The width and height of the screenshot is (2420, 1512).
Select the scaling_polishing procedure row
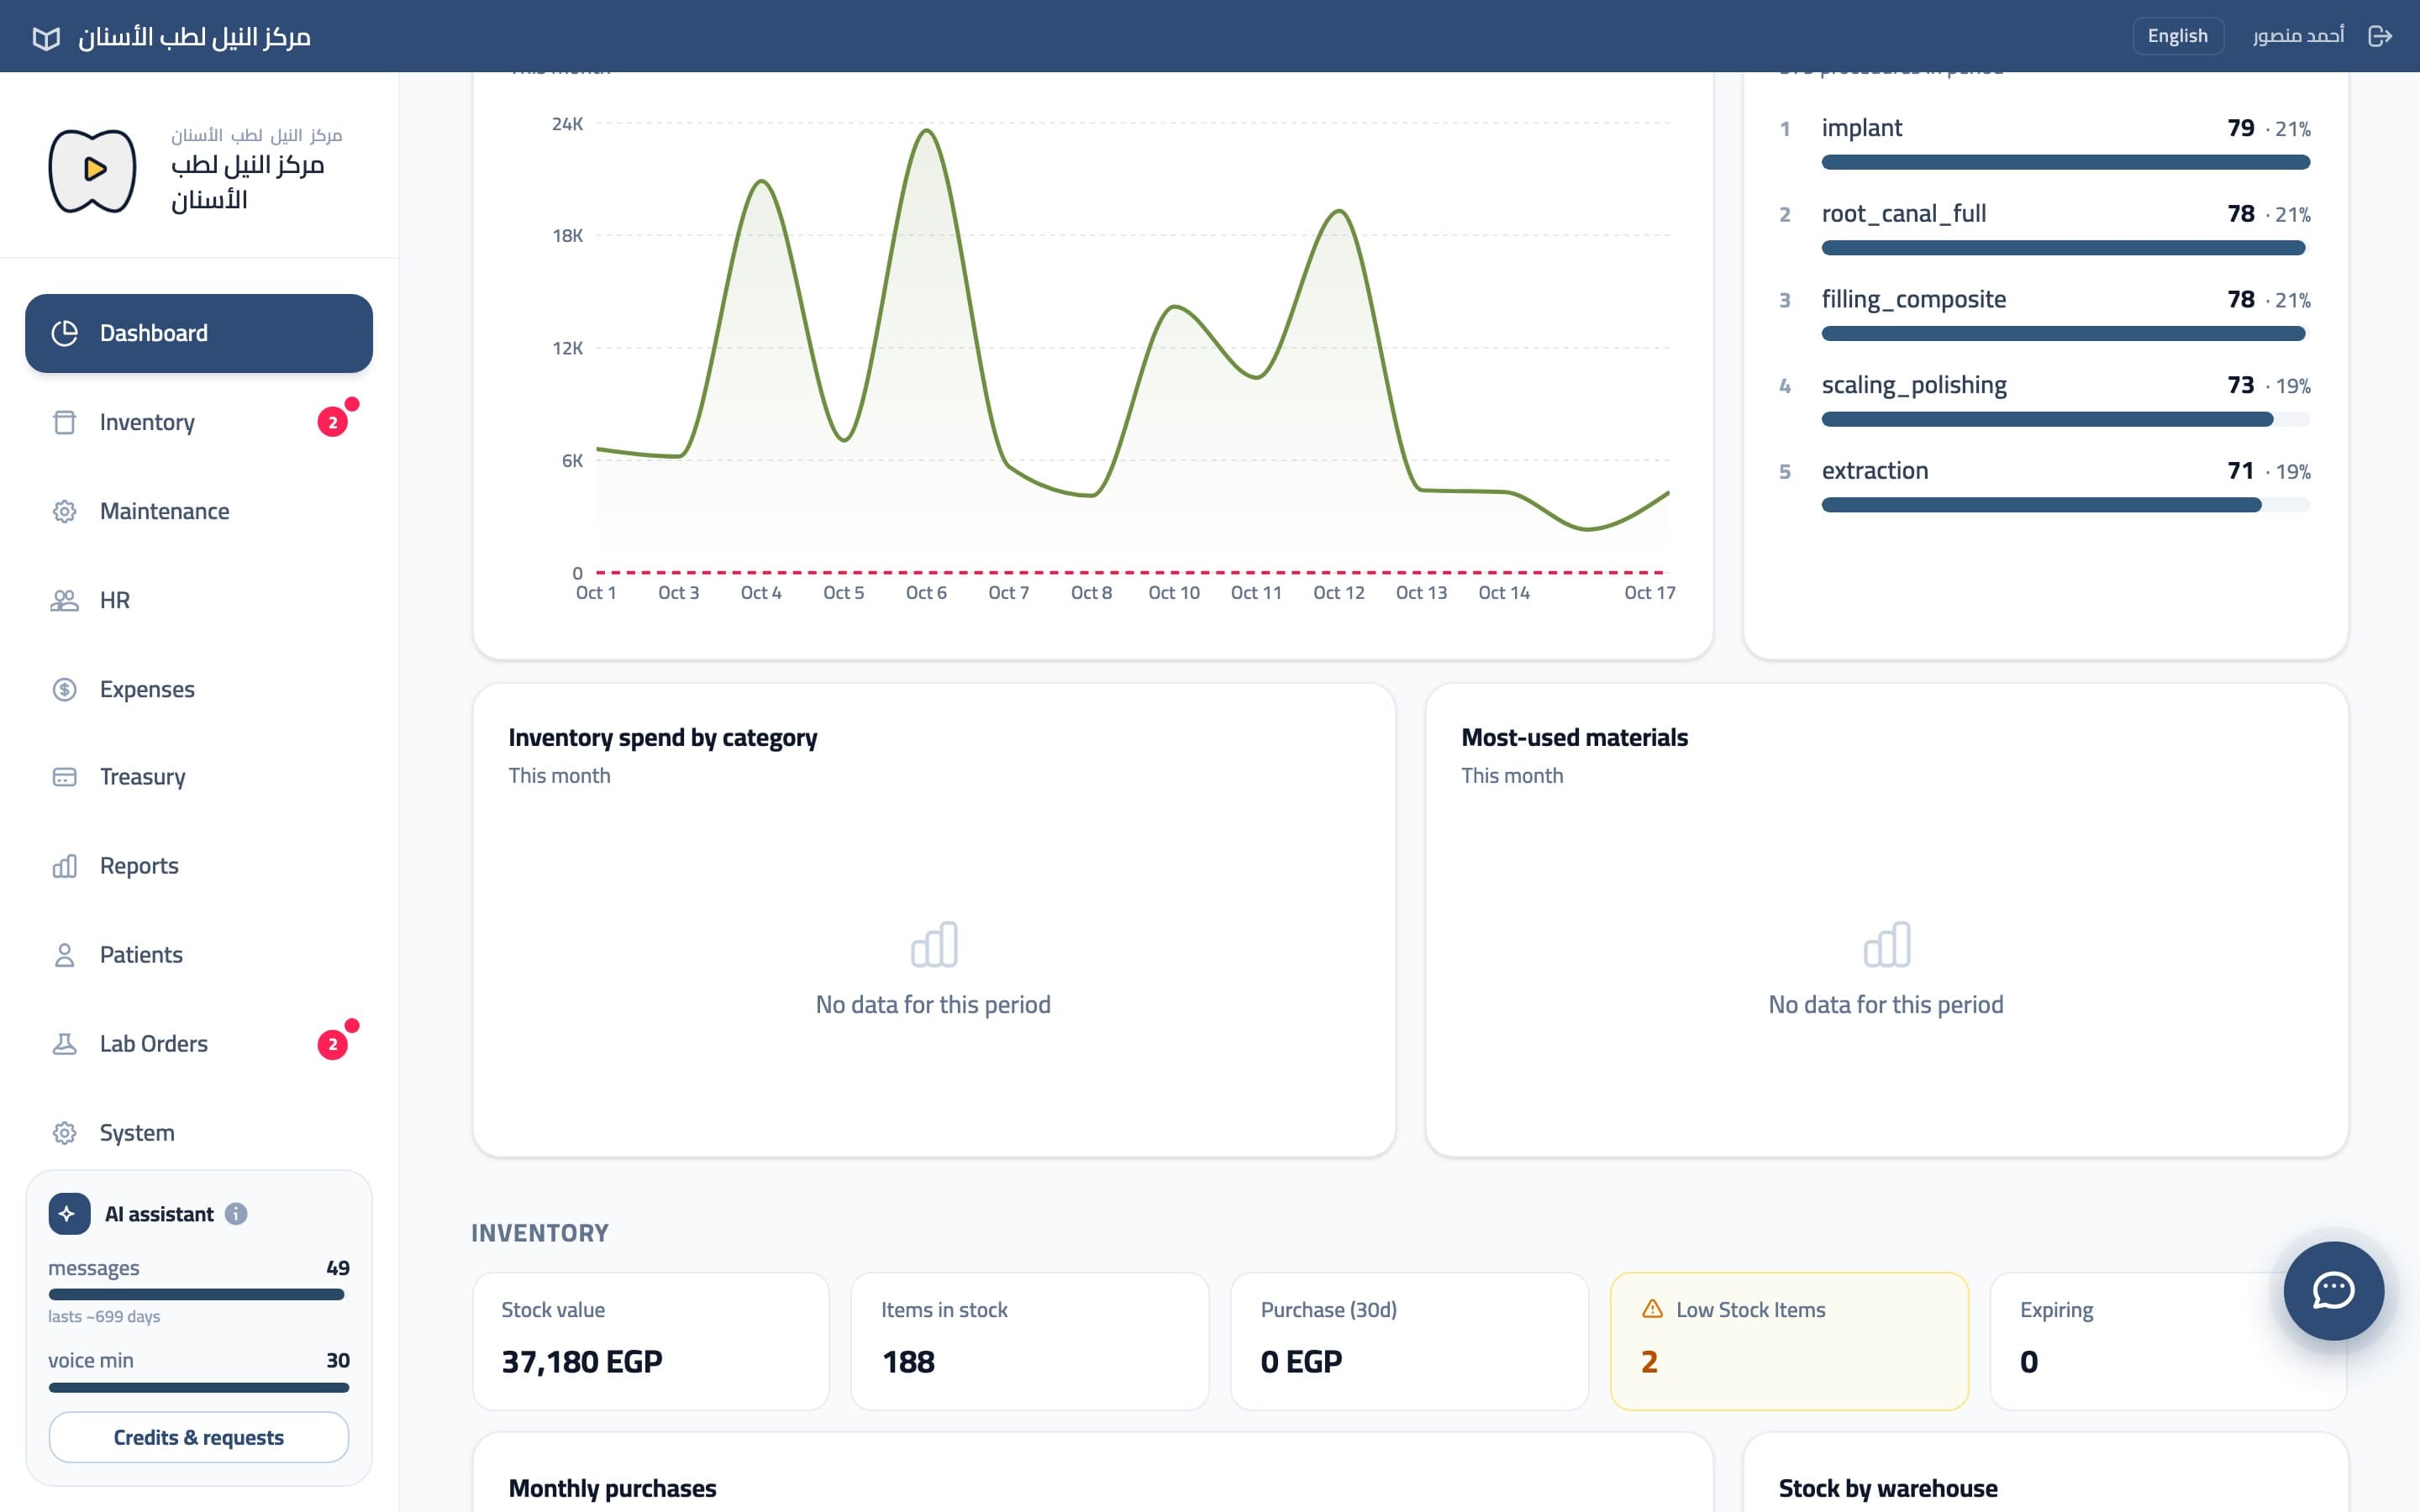point(2045,401)
